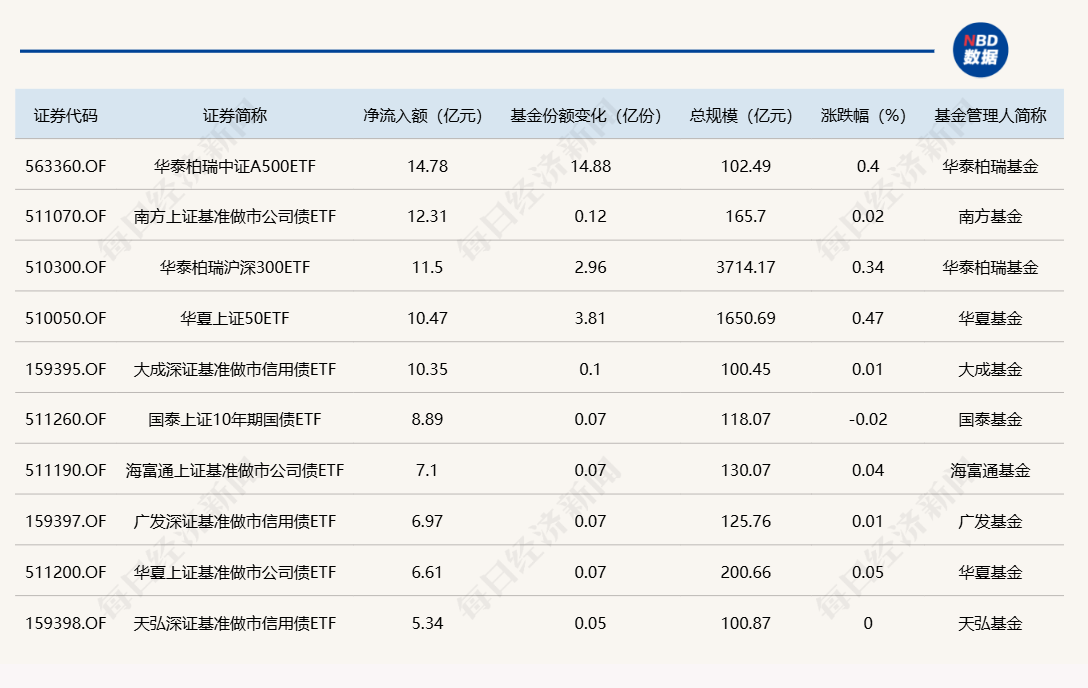Click 国泰上证10年期国债ETF fund name

[235, 420]
